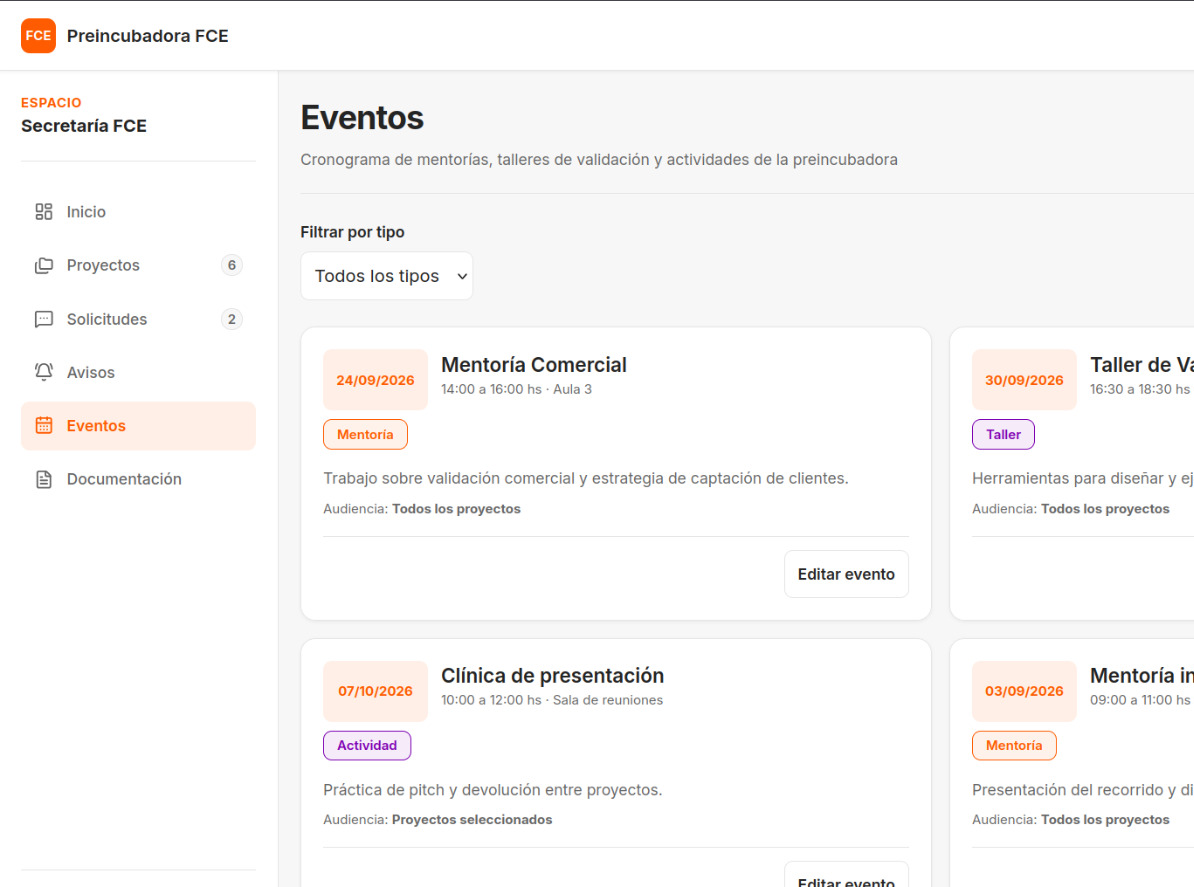Click the Proyectos folder icon
This screenshot has width=1194, height=887.
point(43,265)
